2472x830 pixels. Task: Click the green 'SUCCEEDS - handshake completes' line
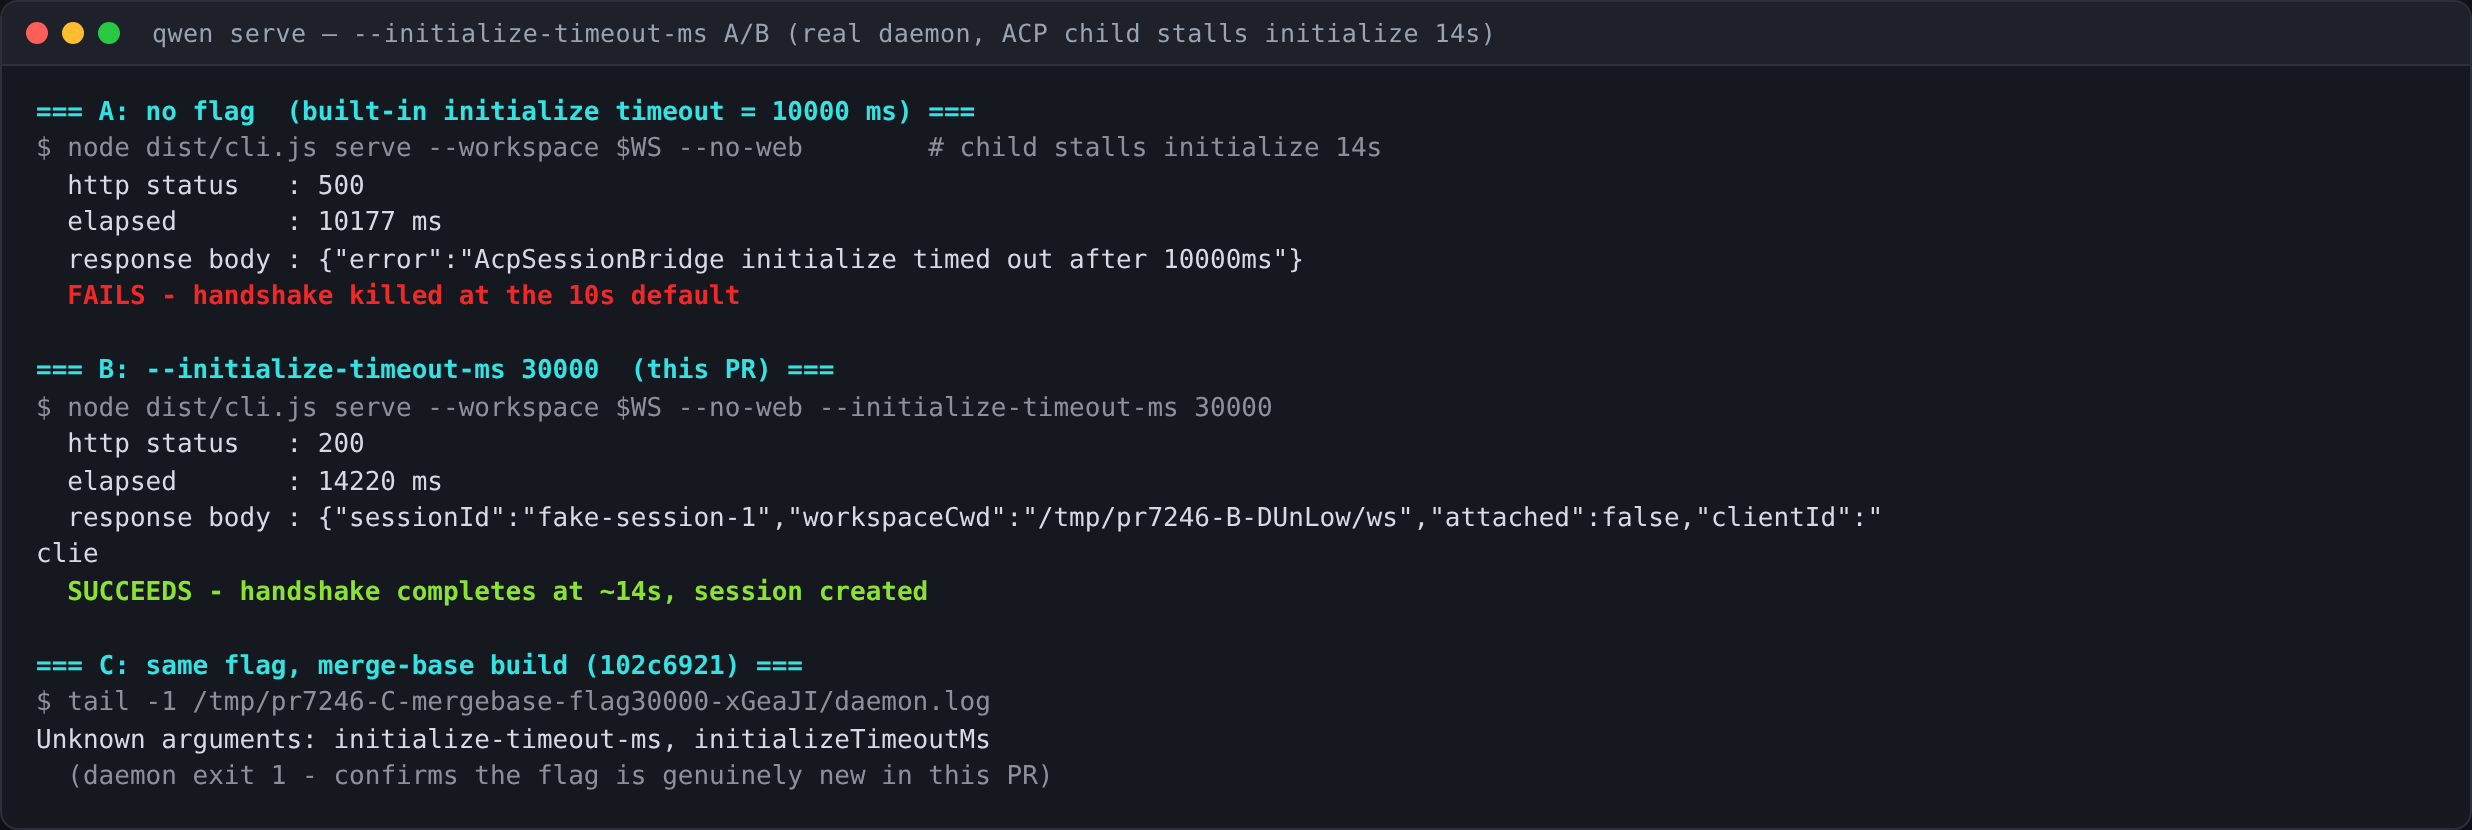[x=497, y=592]
